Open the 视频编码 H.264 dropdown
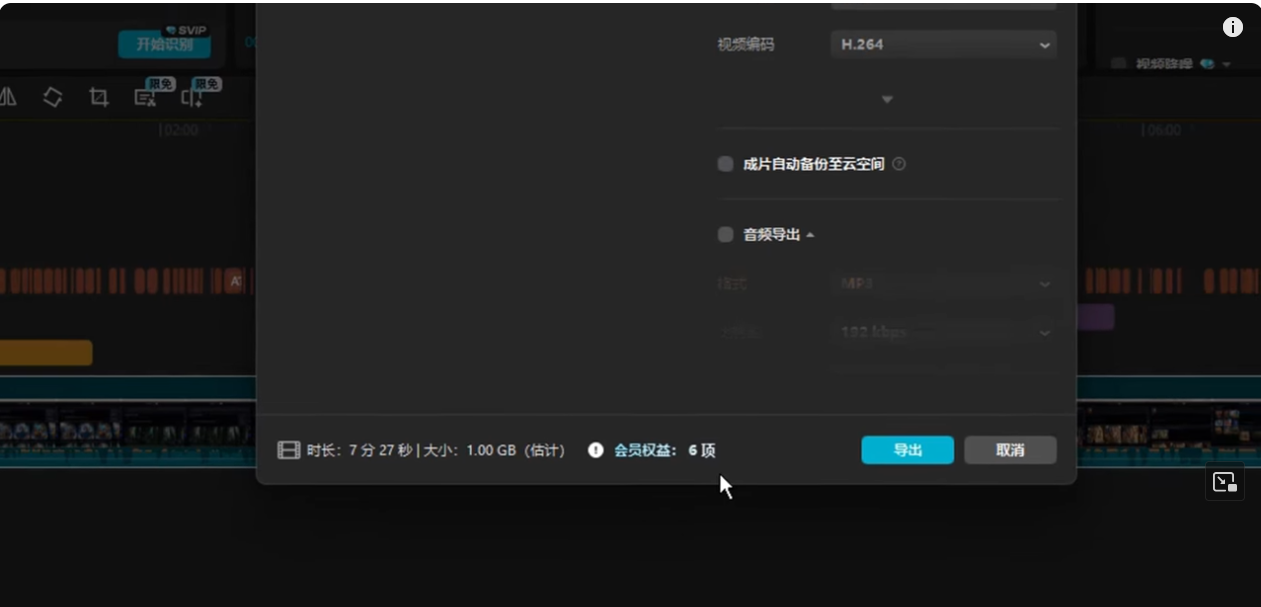The image size is (1261, 607). click(x=943, y=45)
